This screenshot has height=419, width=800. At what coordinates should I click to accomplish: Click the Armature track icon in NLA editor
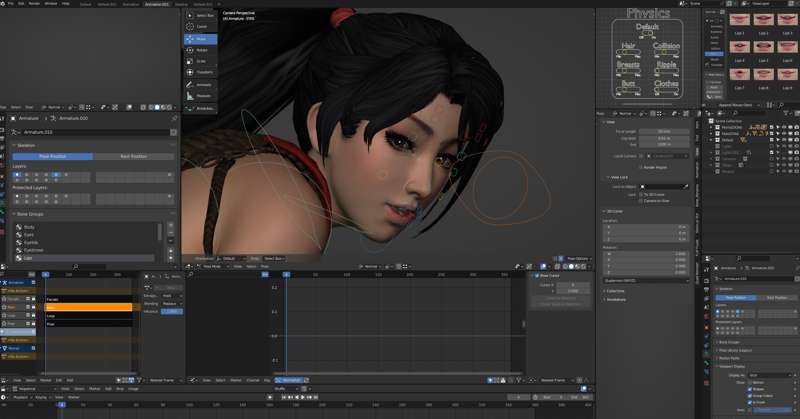click(x=5, y=282)
